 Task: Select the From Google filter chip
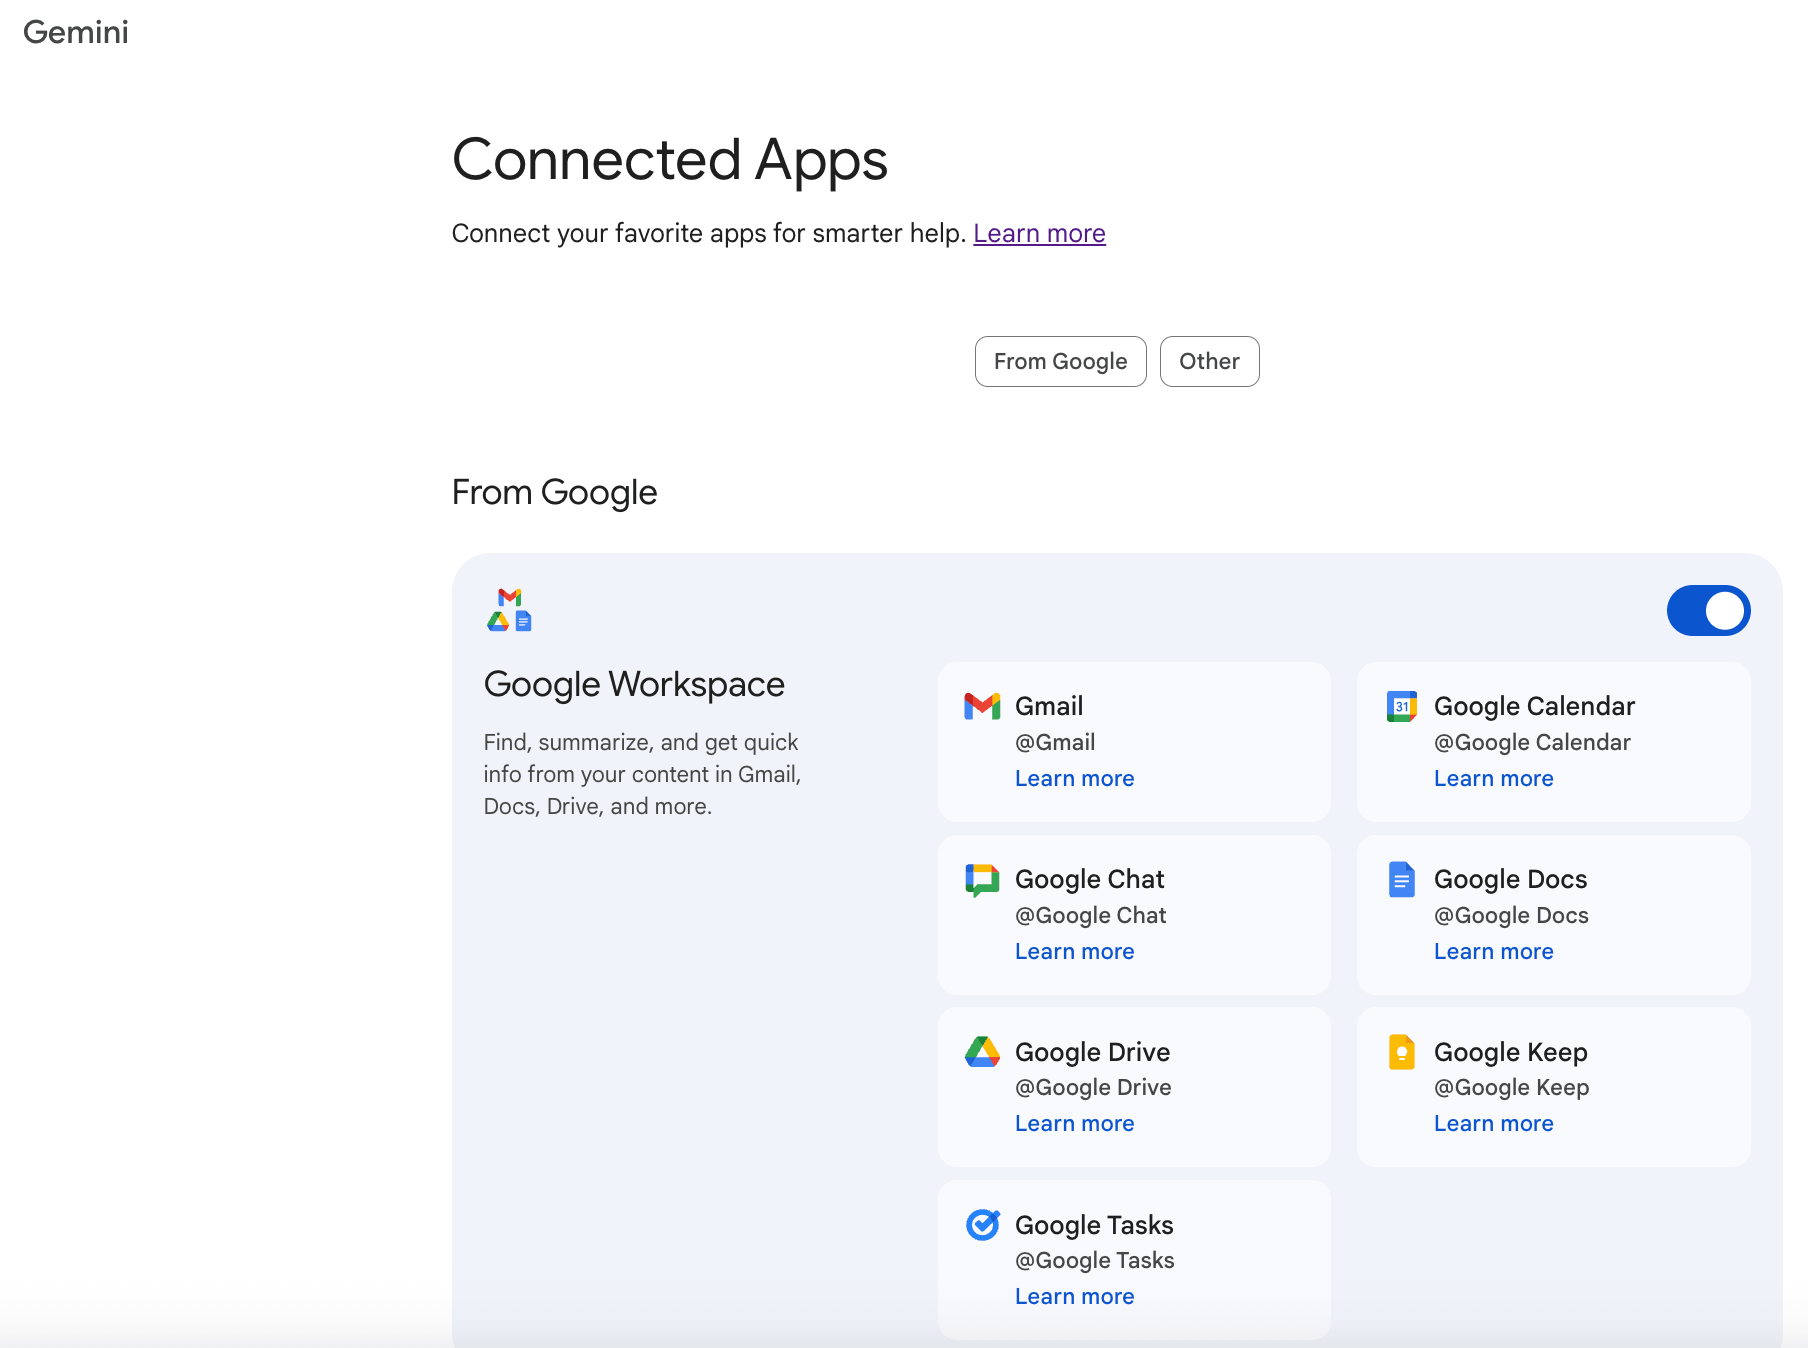tap(1060, 361)
